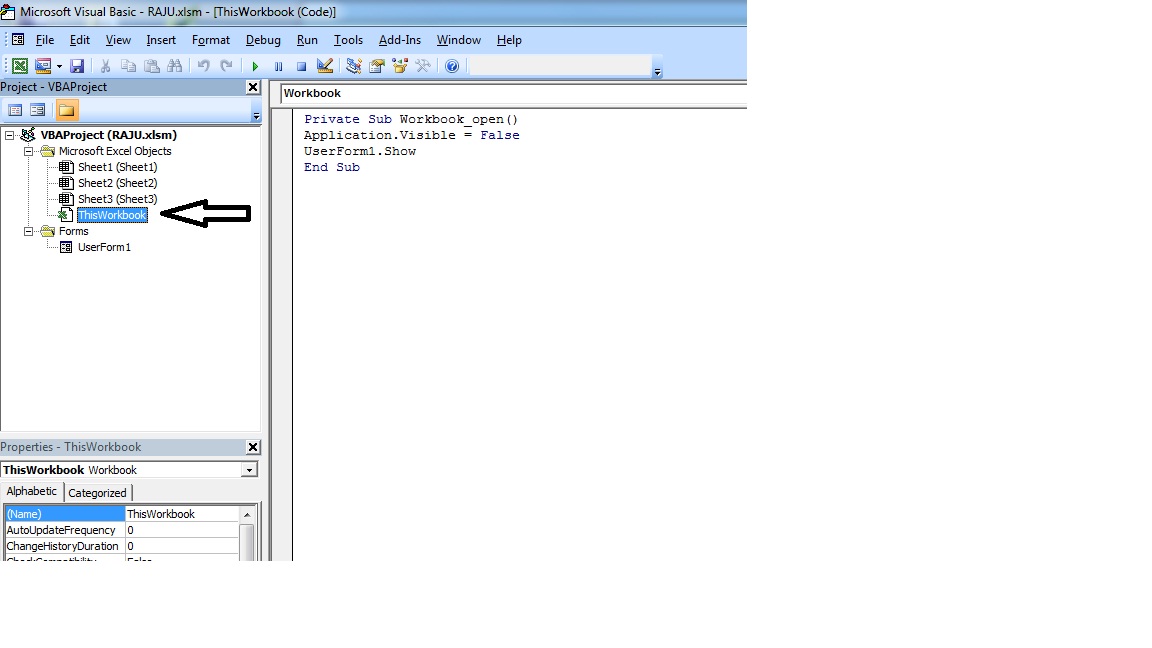Open the Insert menu
The width and height of the screenshot is (1152, 648).
click(x=161, y=40)
